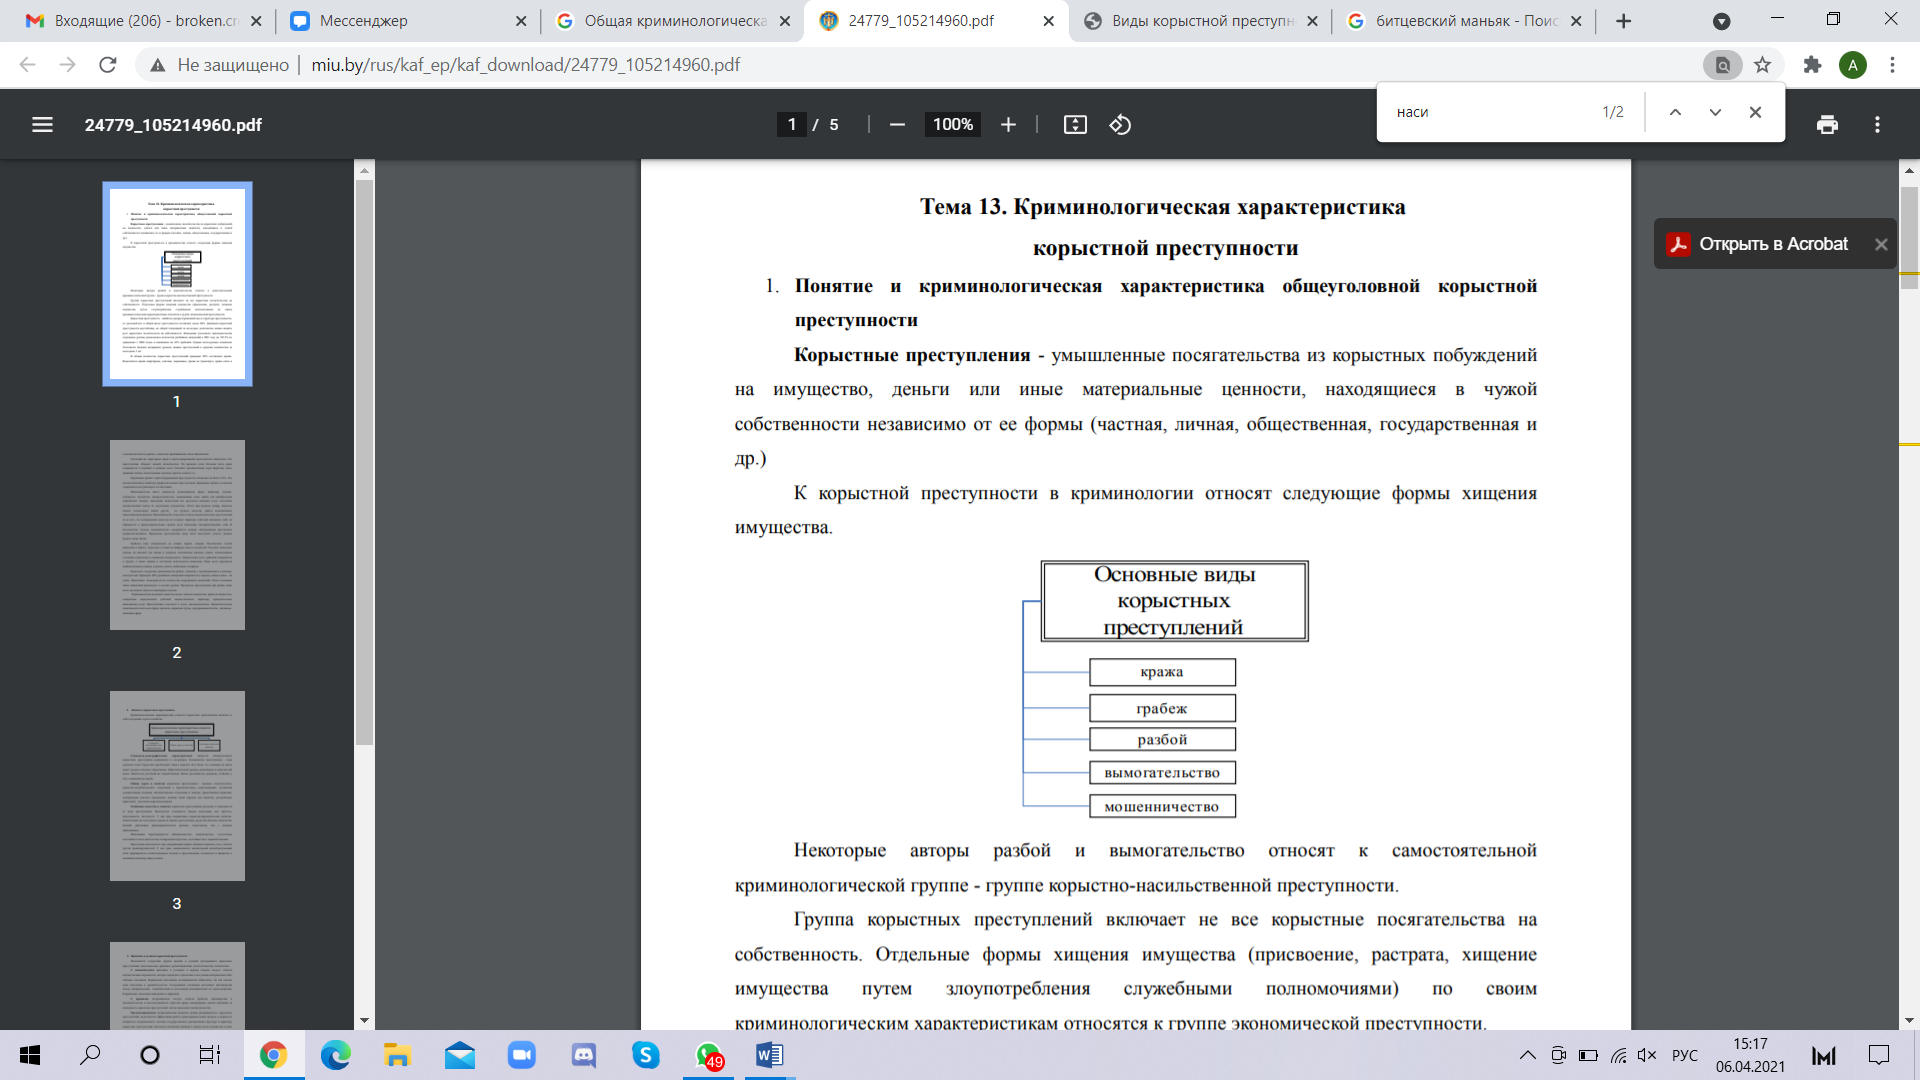Open Zoom from the taskbar

(521, 1055)
